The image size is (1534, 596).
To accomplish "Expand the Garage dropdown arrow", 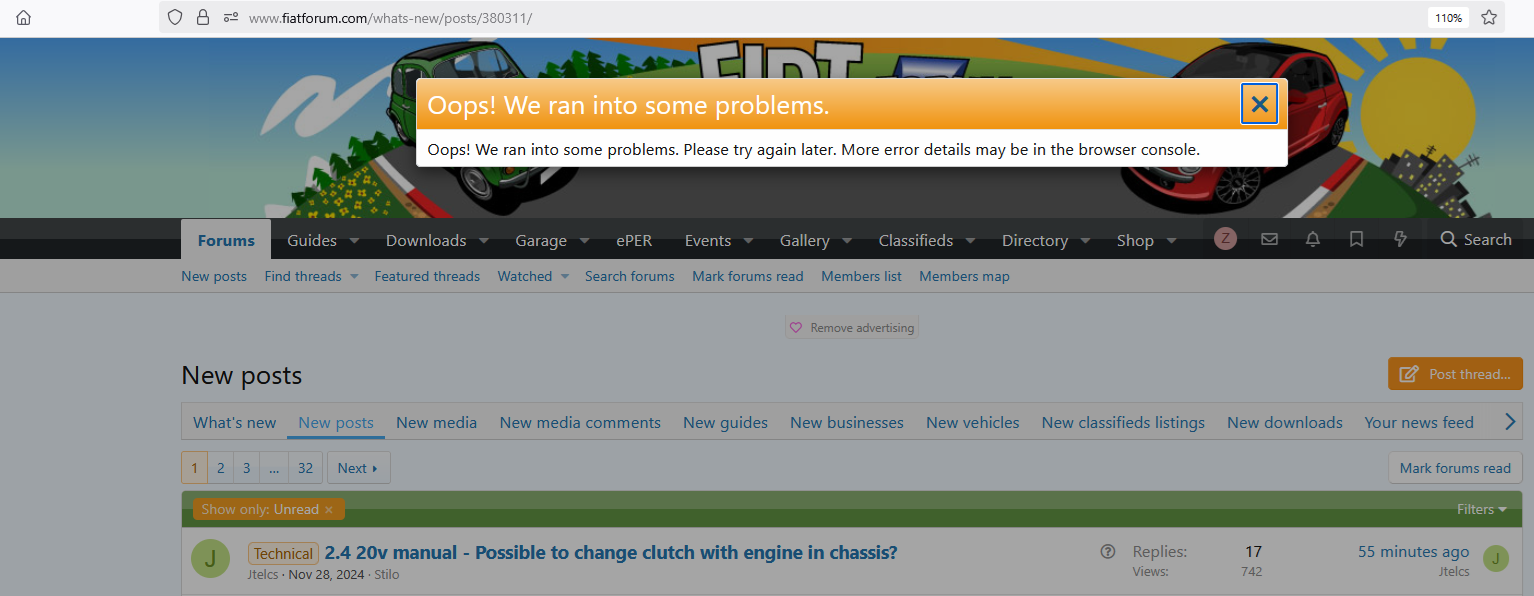I will click(584, 240).
